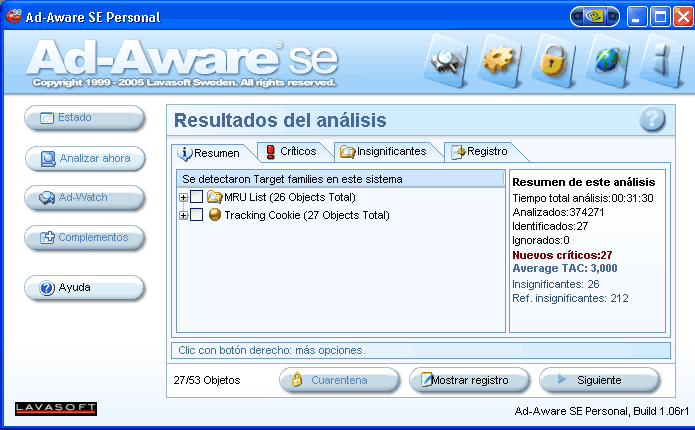Check the Tracking Cookie checkbox
Screen dimensions: 695x430
pos(197,215)
